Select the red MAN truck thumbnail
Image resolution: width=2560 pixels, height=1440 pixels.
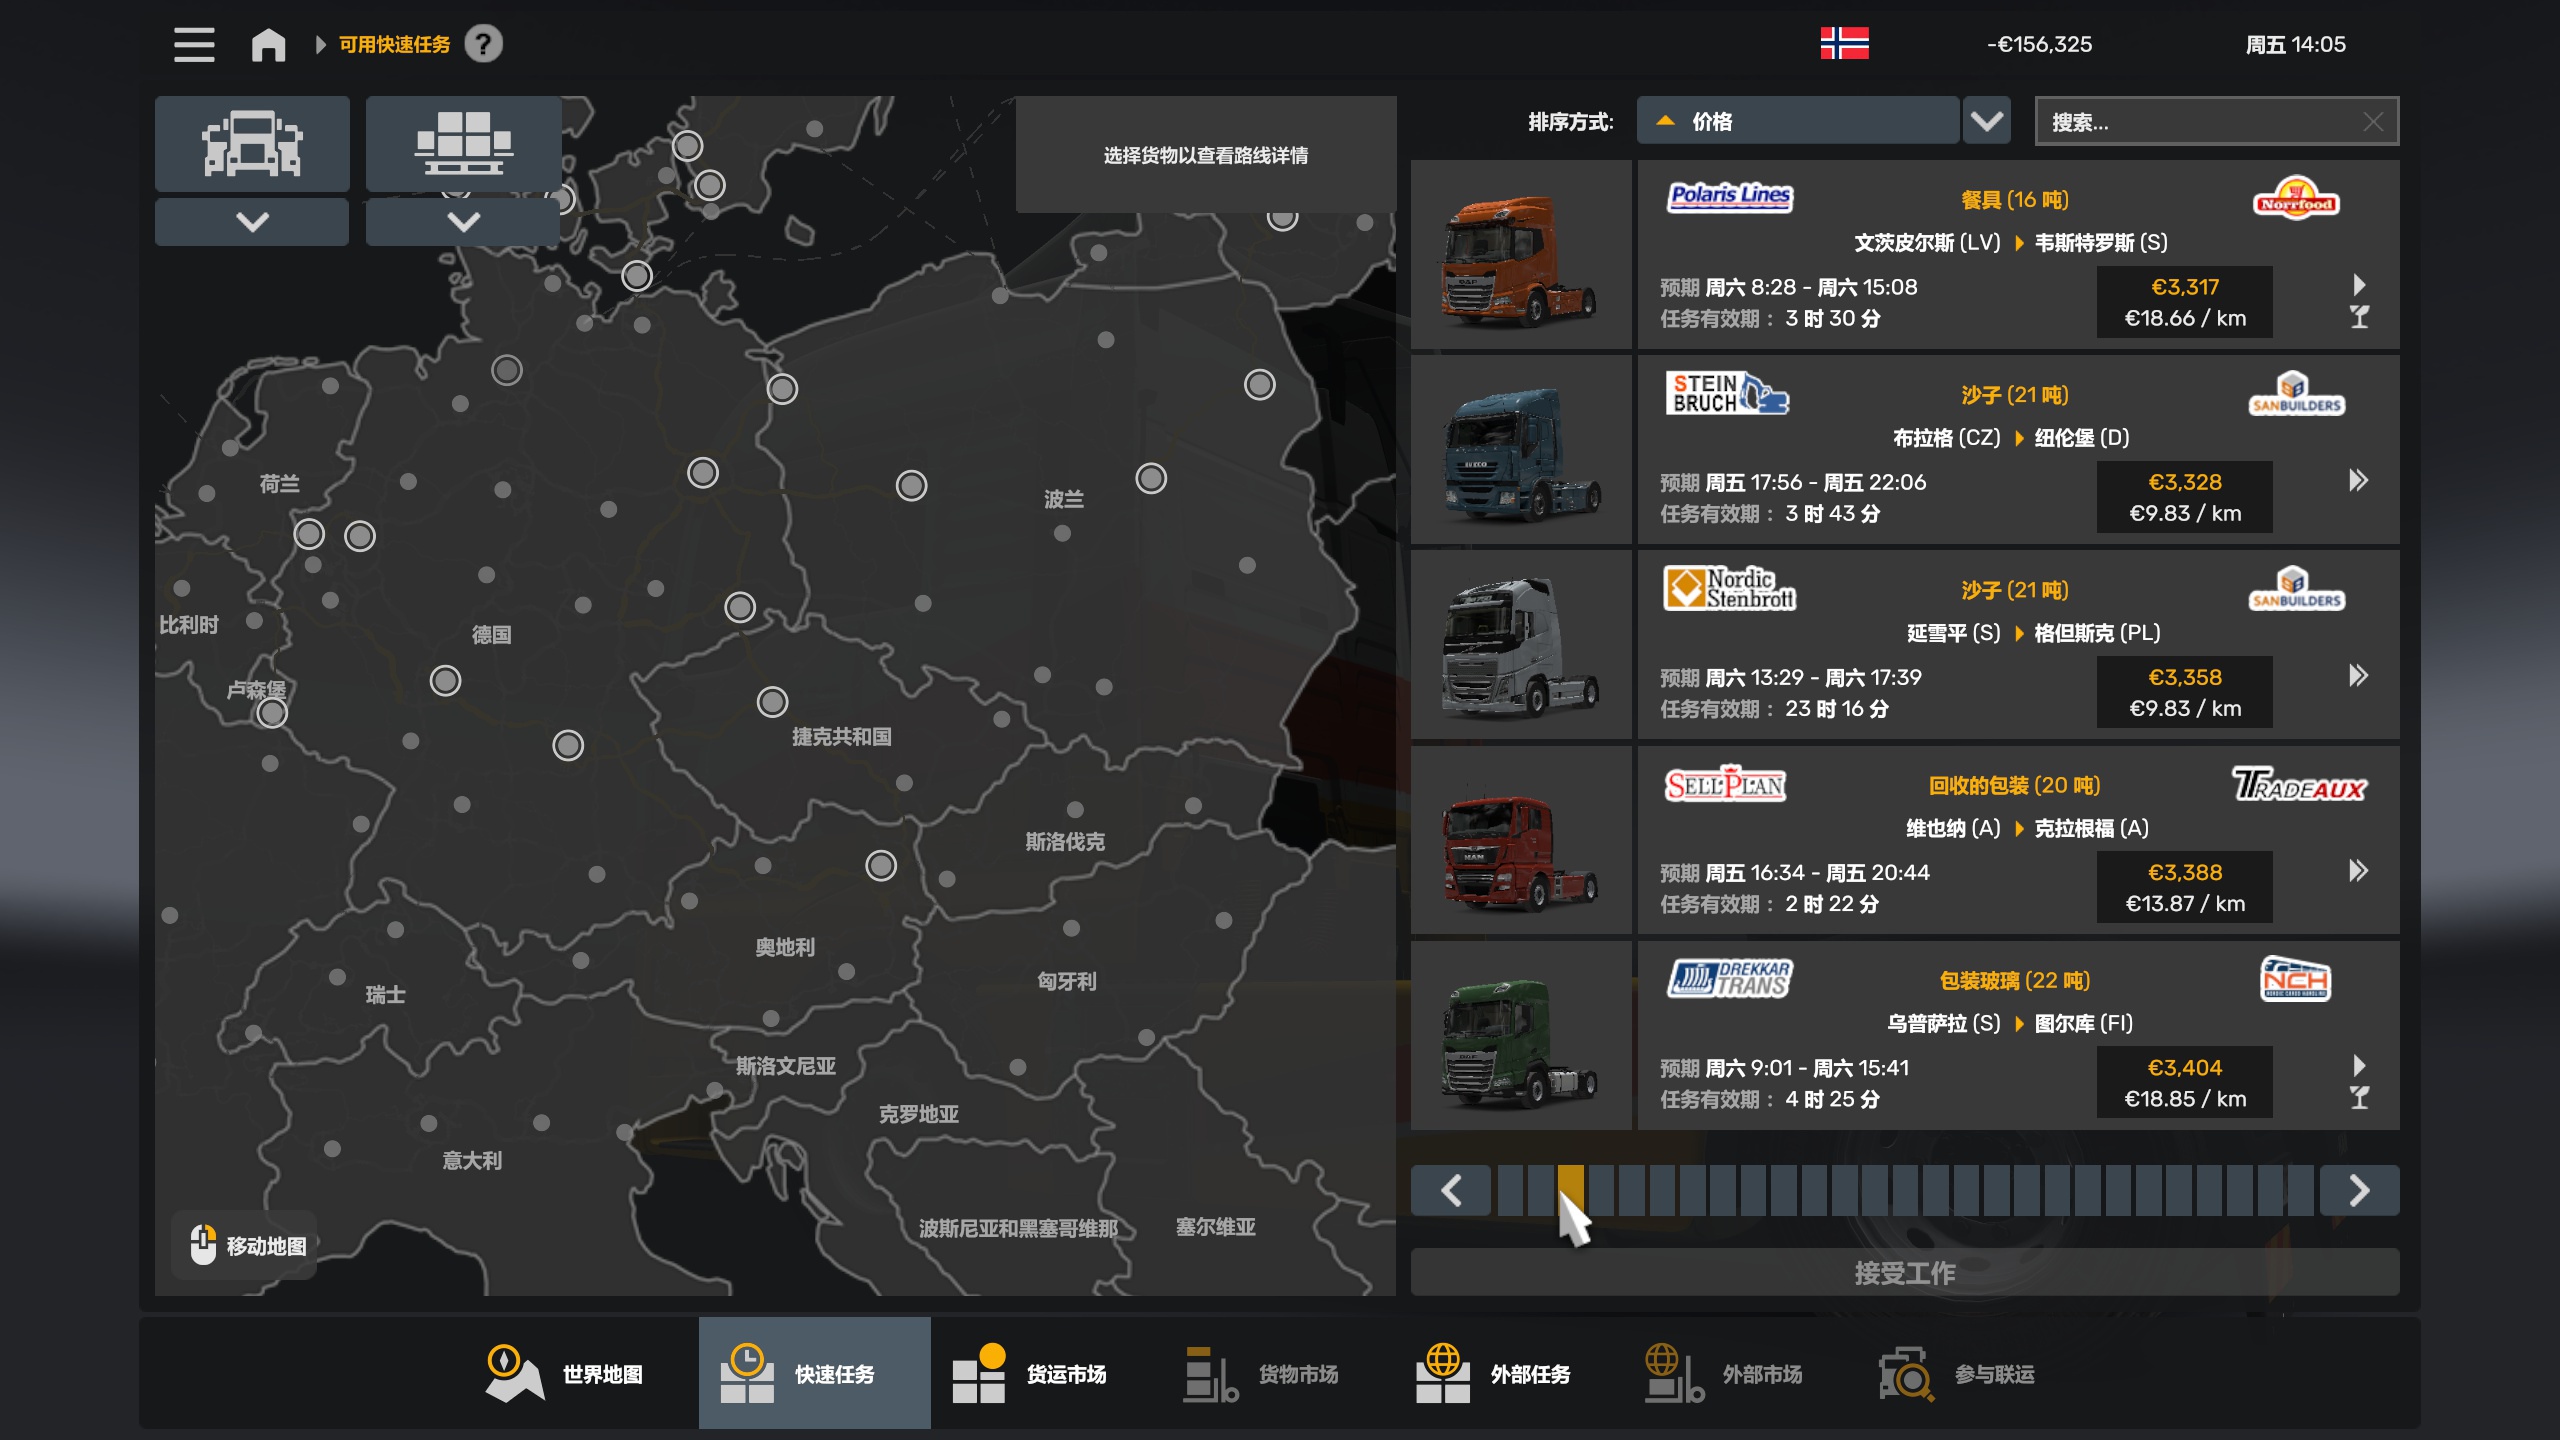tap(1520, 841)
